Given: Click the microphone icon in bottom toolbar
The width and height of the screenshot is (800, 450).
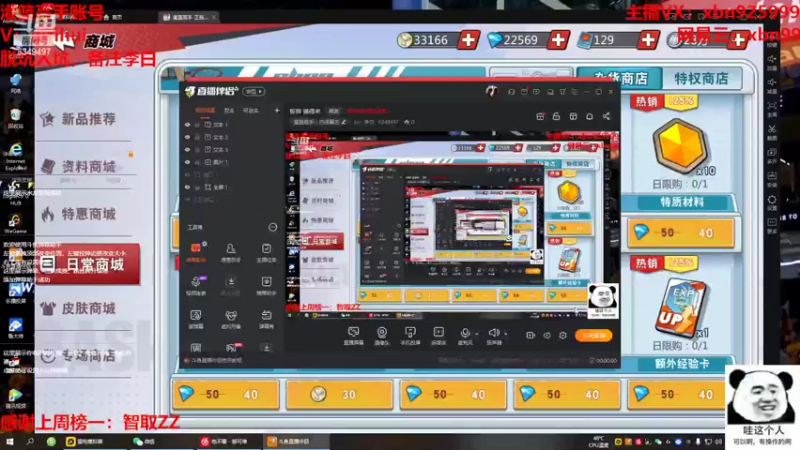Looking at the screenshot, I should [x=465, y=335].
